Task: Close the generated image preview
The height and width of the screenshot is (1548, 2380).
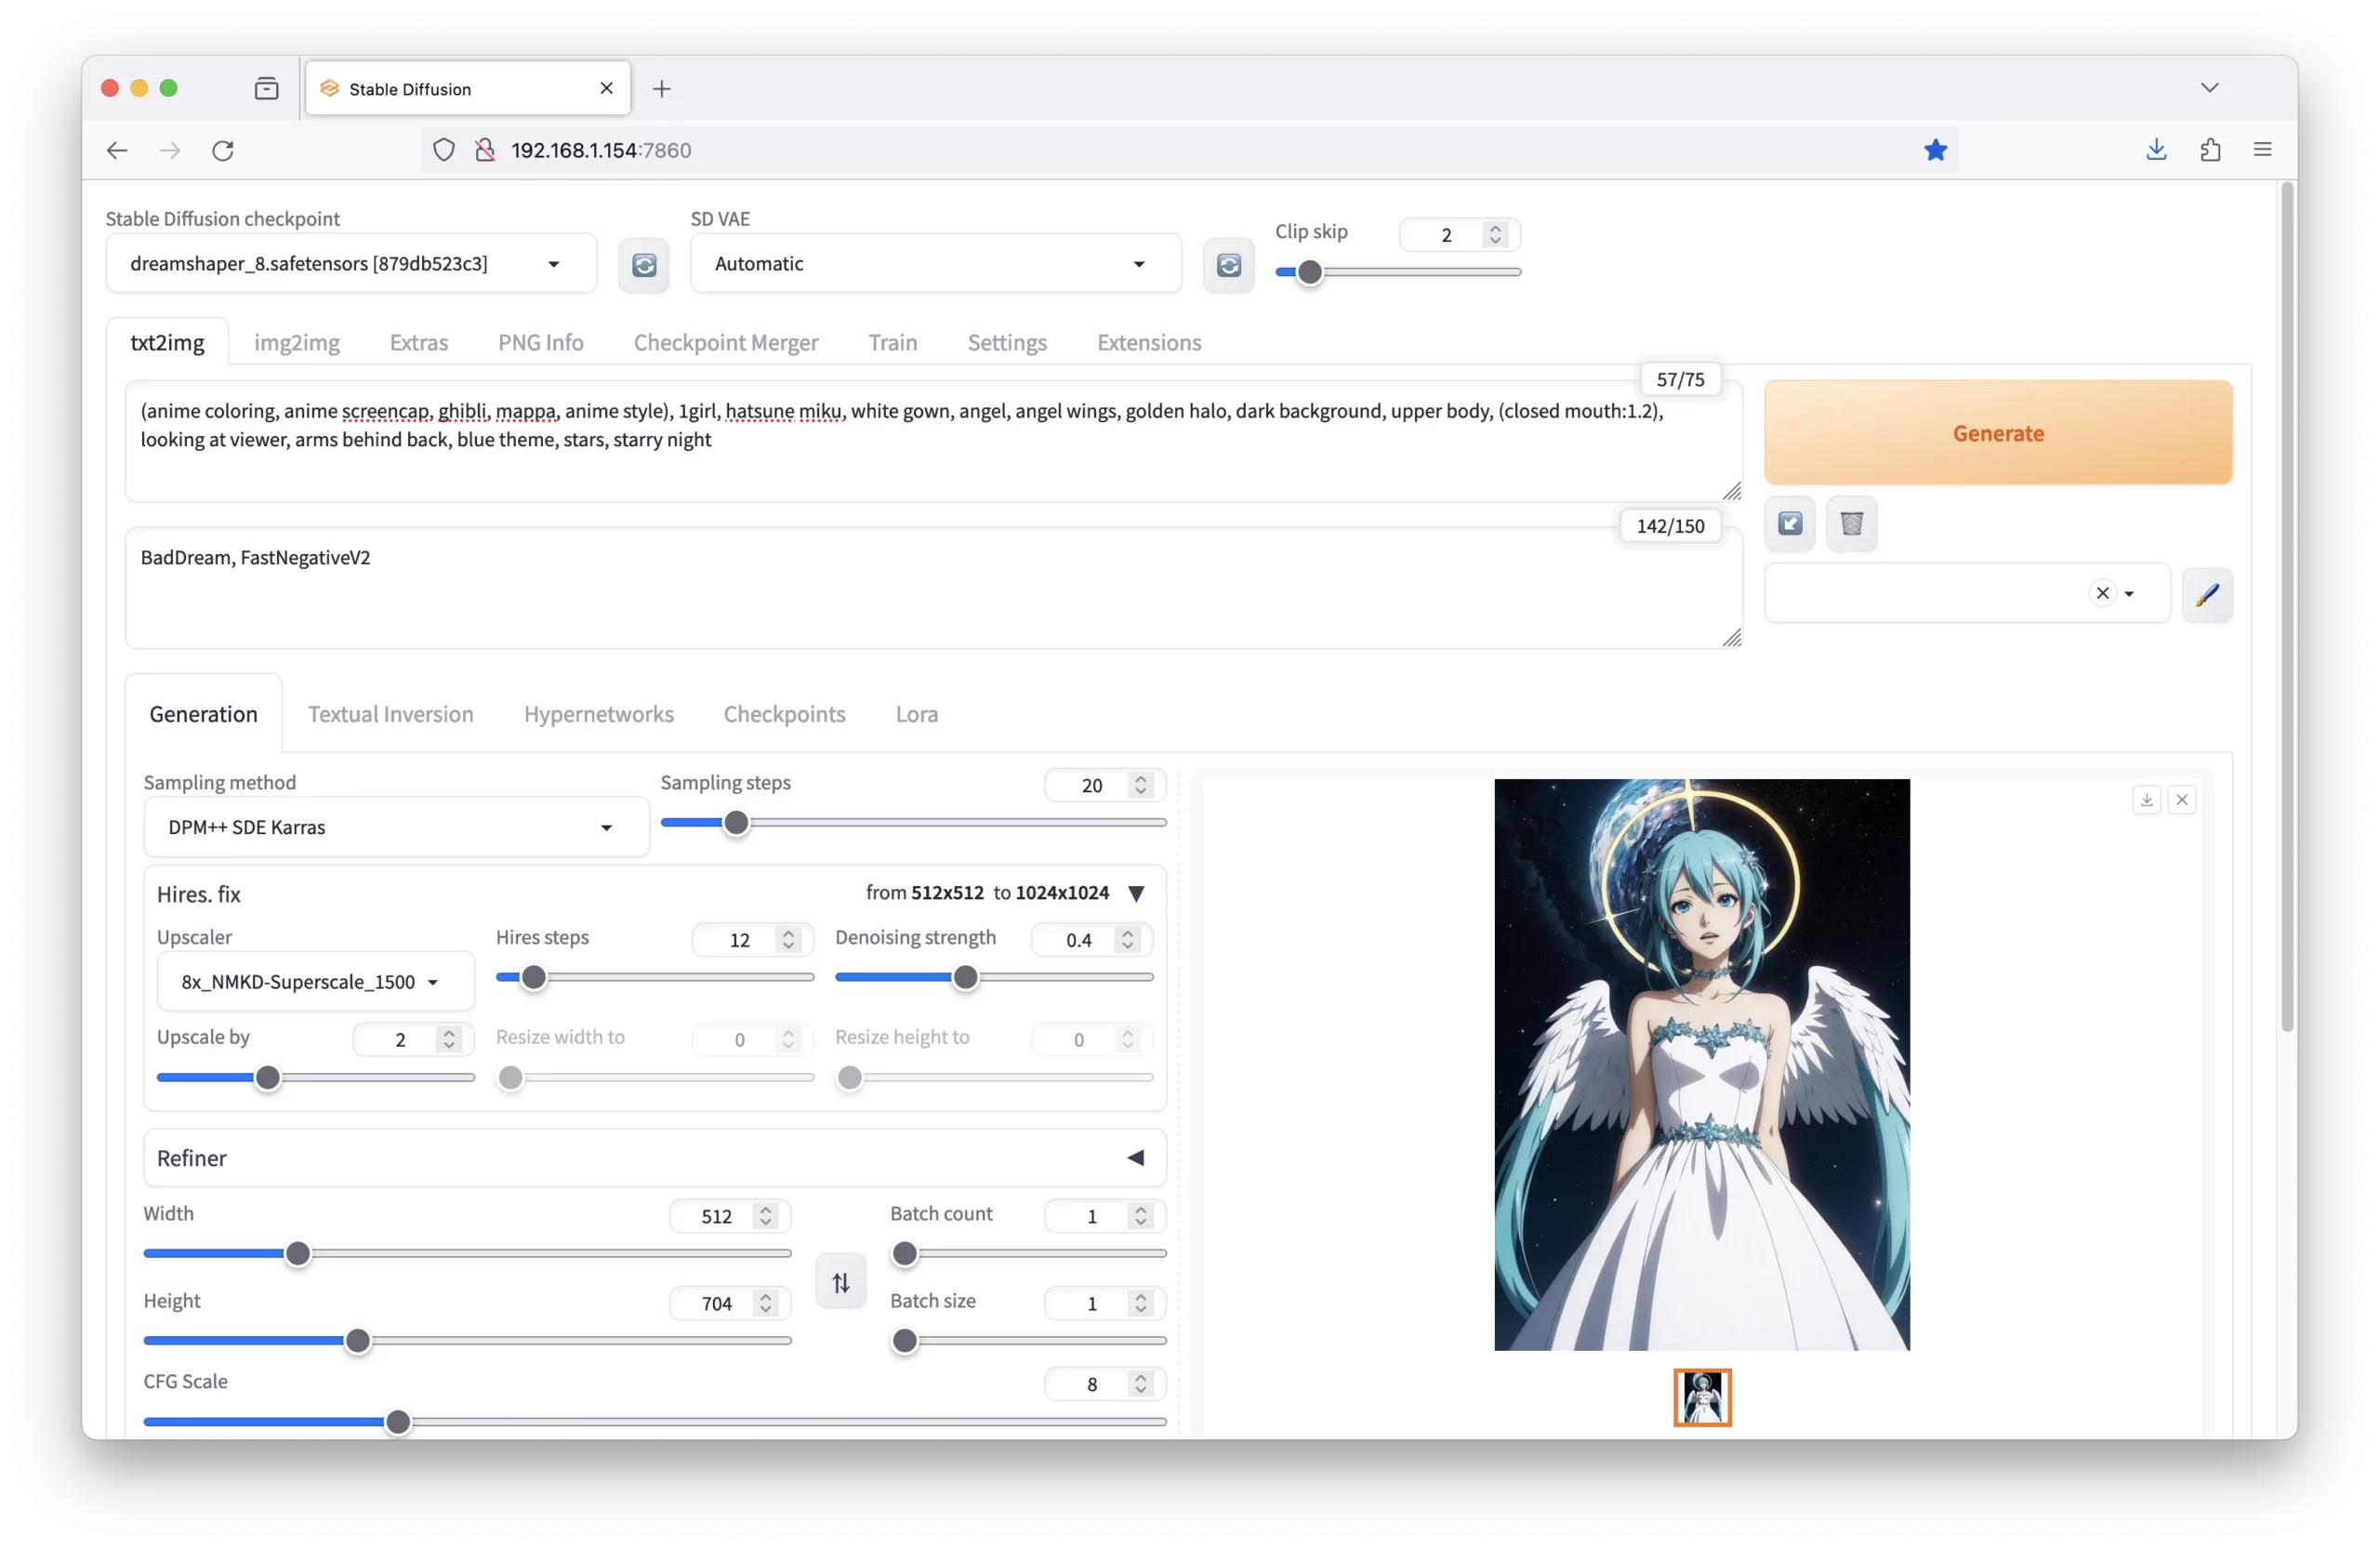Action: click(2181, 799)
